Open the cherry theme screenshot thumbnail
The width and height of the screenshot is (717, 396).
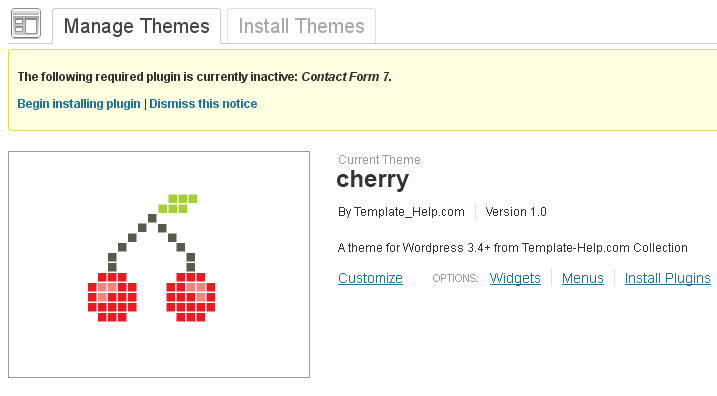(159, 264)
